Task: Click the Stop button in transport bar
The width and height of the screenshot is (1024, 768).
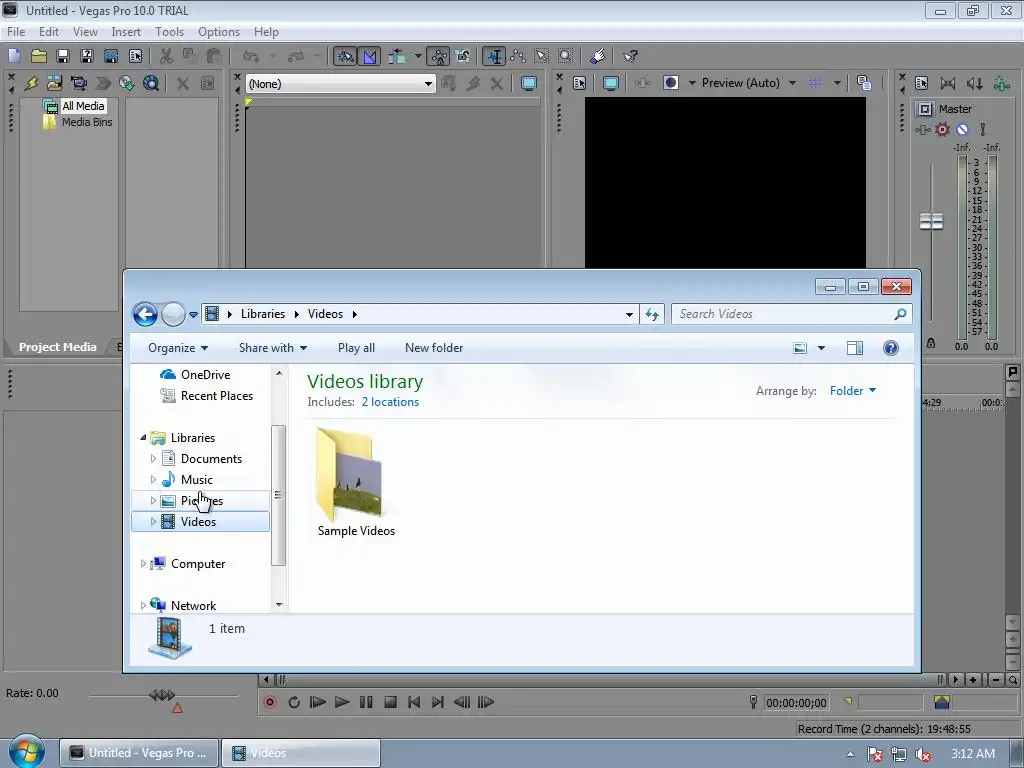Action: 391,702
